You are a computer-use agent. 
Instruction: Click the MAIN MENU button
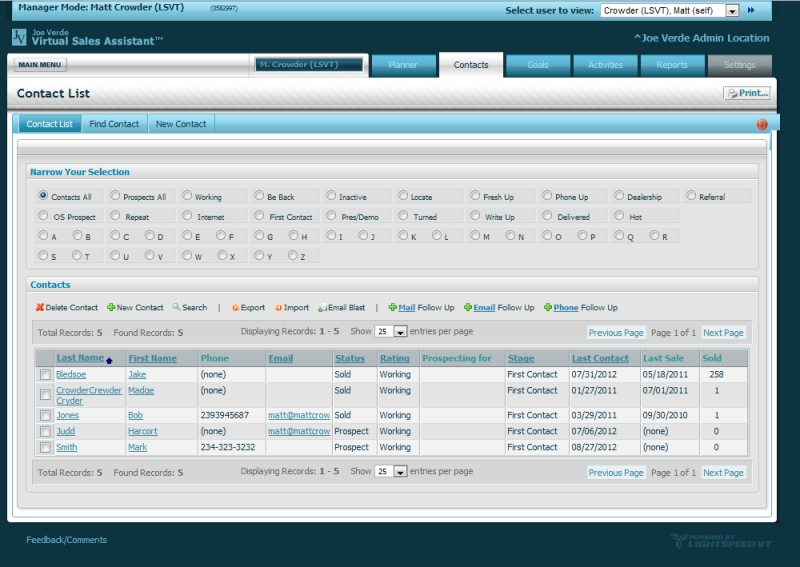(40, 65)
